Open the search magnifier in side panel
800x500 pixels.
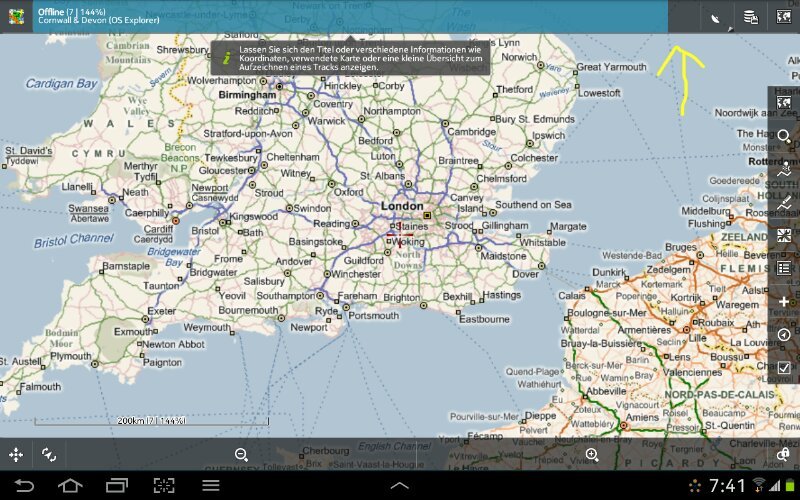[x=784, y=136]
